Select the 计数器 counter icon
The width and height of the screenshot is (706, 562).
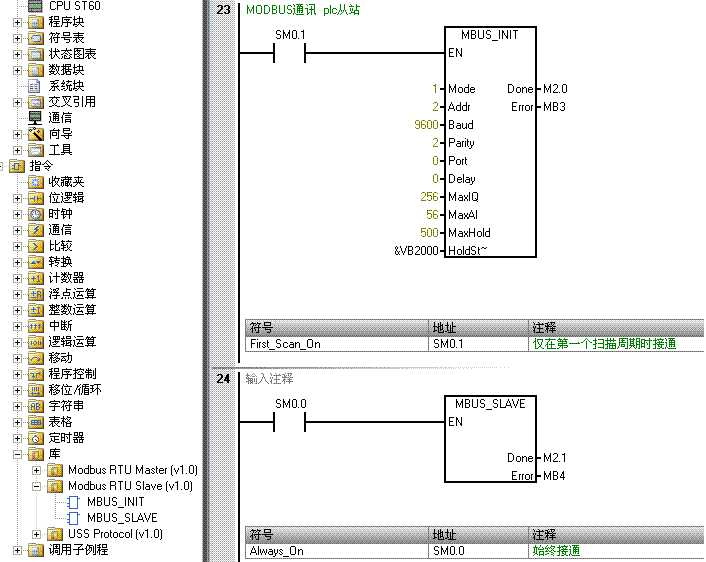[36, 278]
